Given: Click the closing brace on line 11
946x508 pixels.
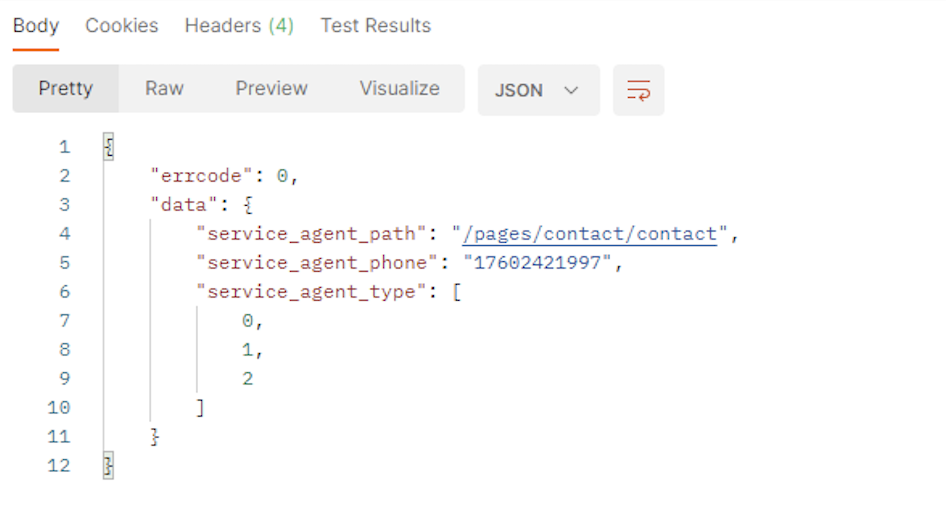Looking at the screenshot, I should pos(154,437).
